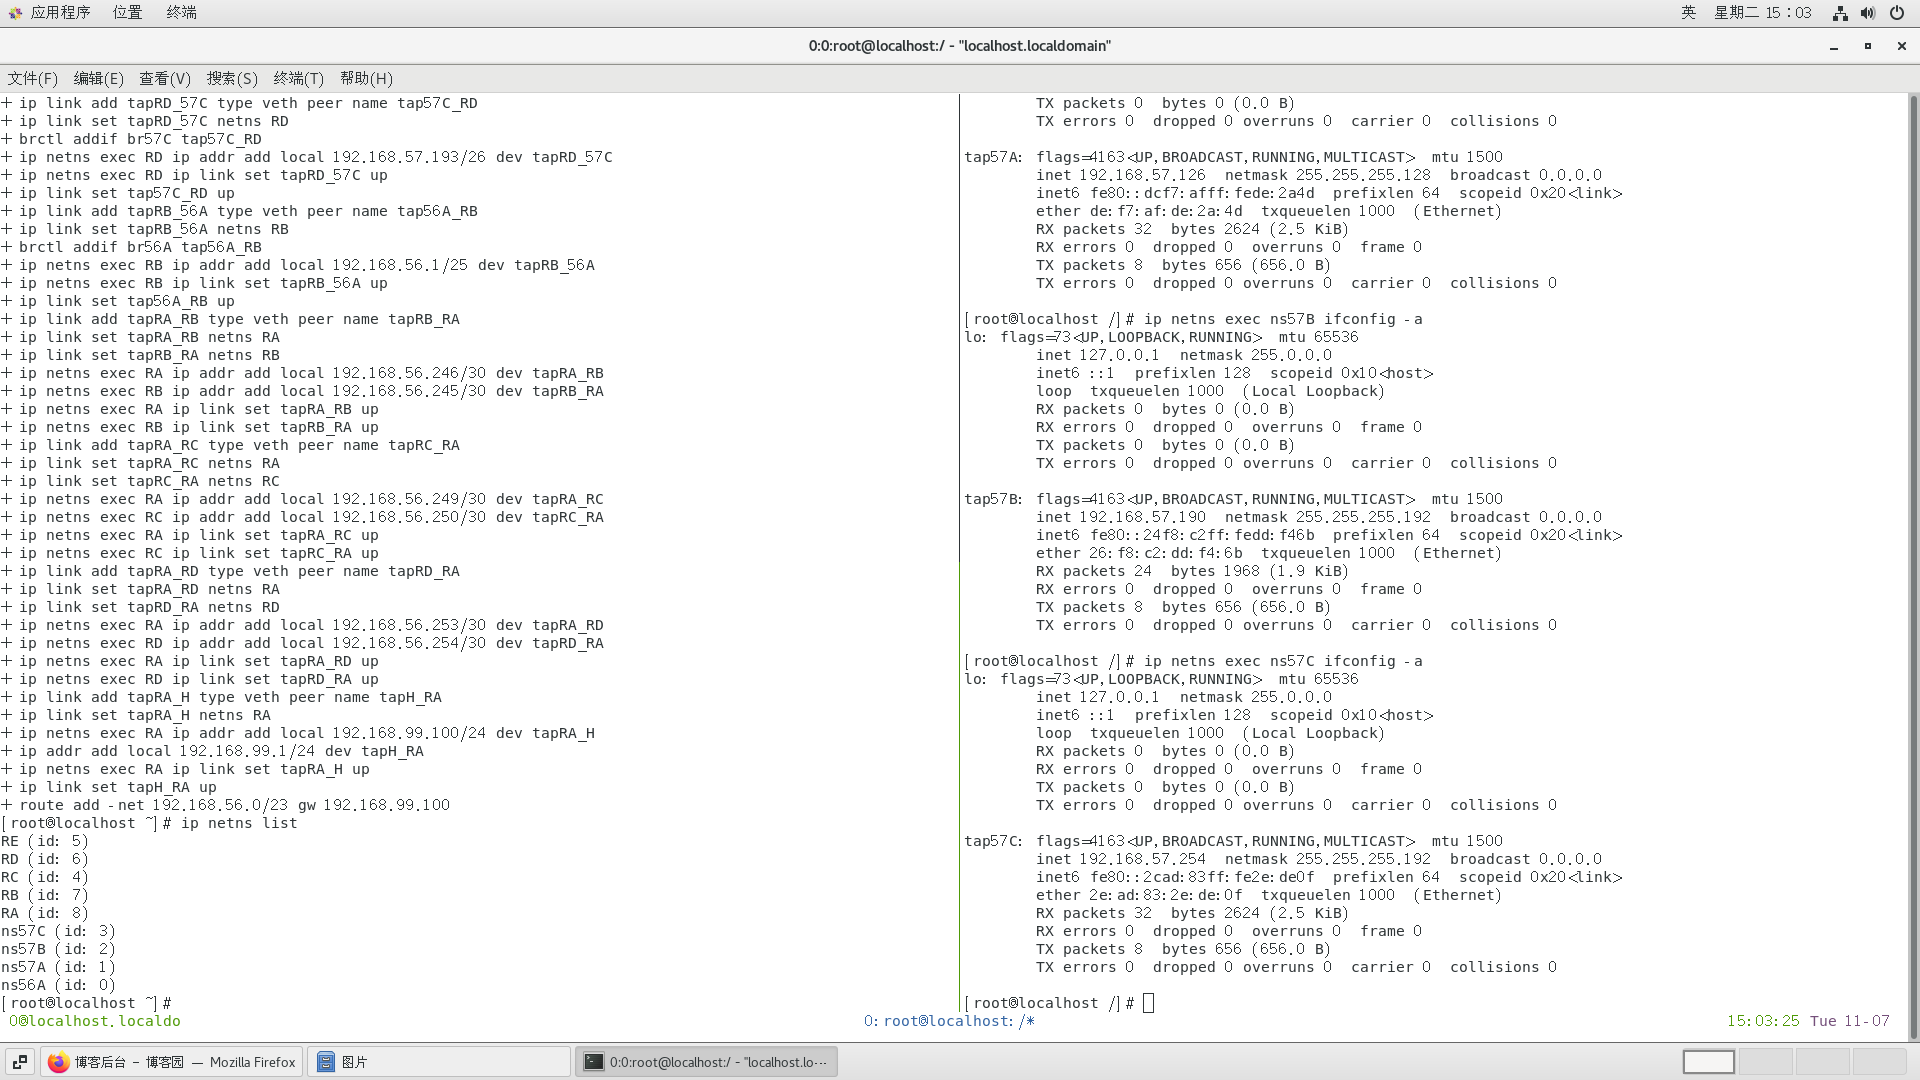
Task: Open the 文件(F) menu
Action: tap(32, 78)
